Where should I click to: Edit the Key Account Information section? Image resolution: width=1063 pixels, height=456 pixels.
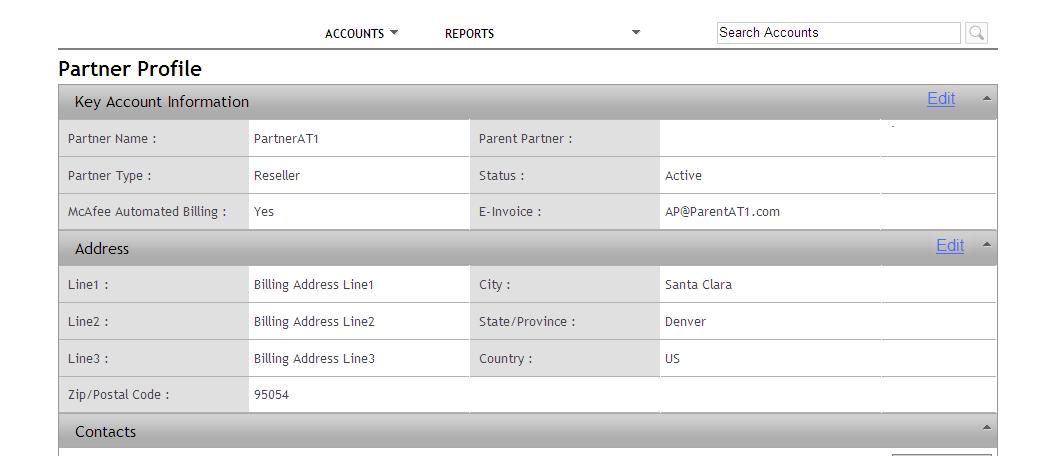point(941,99)
